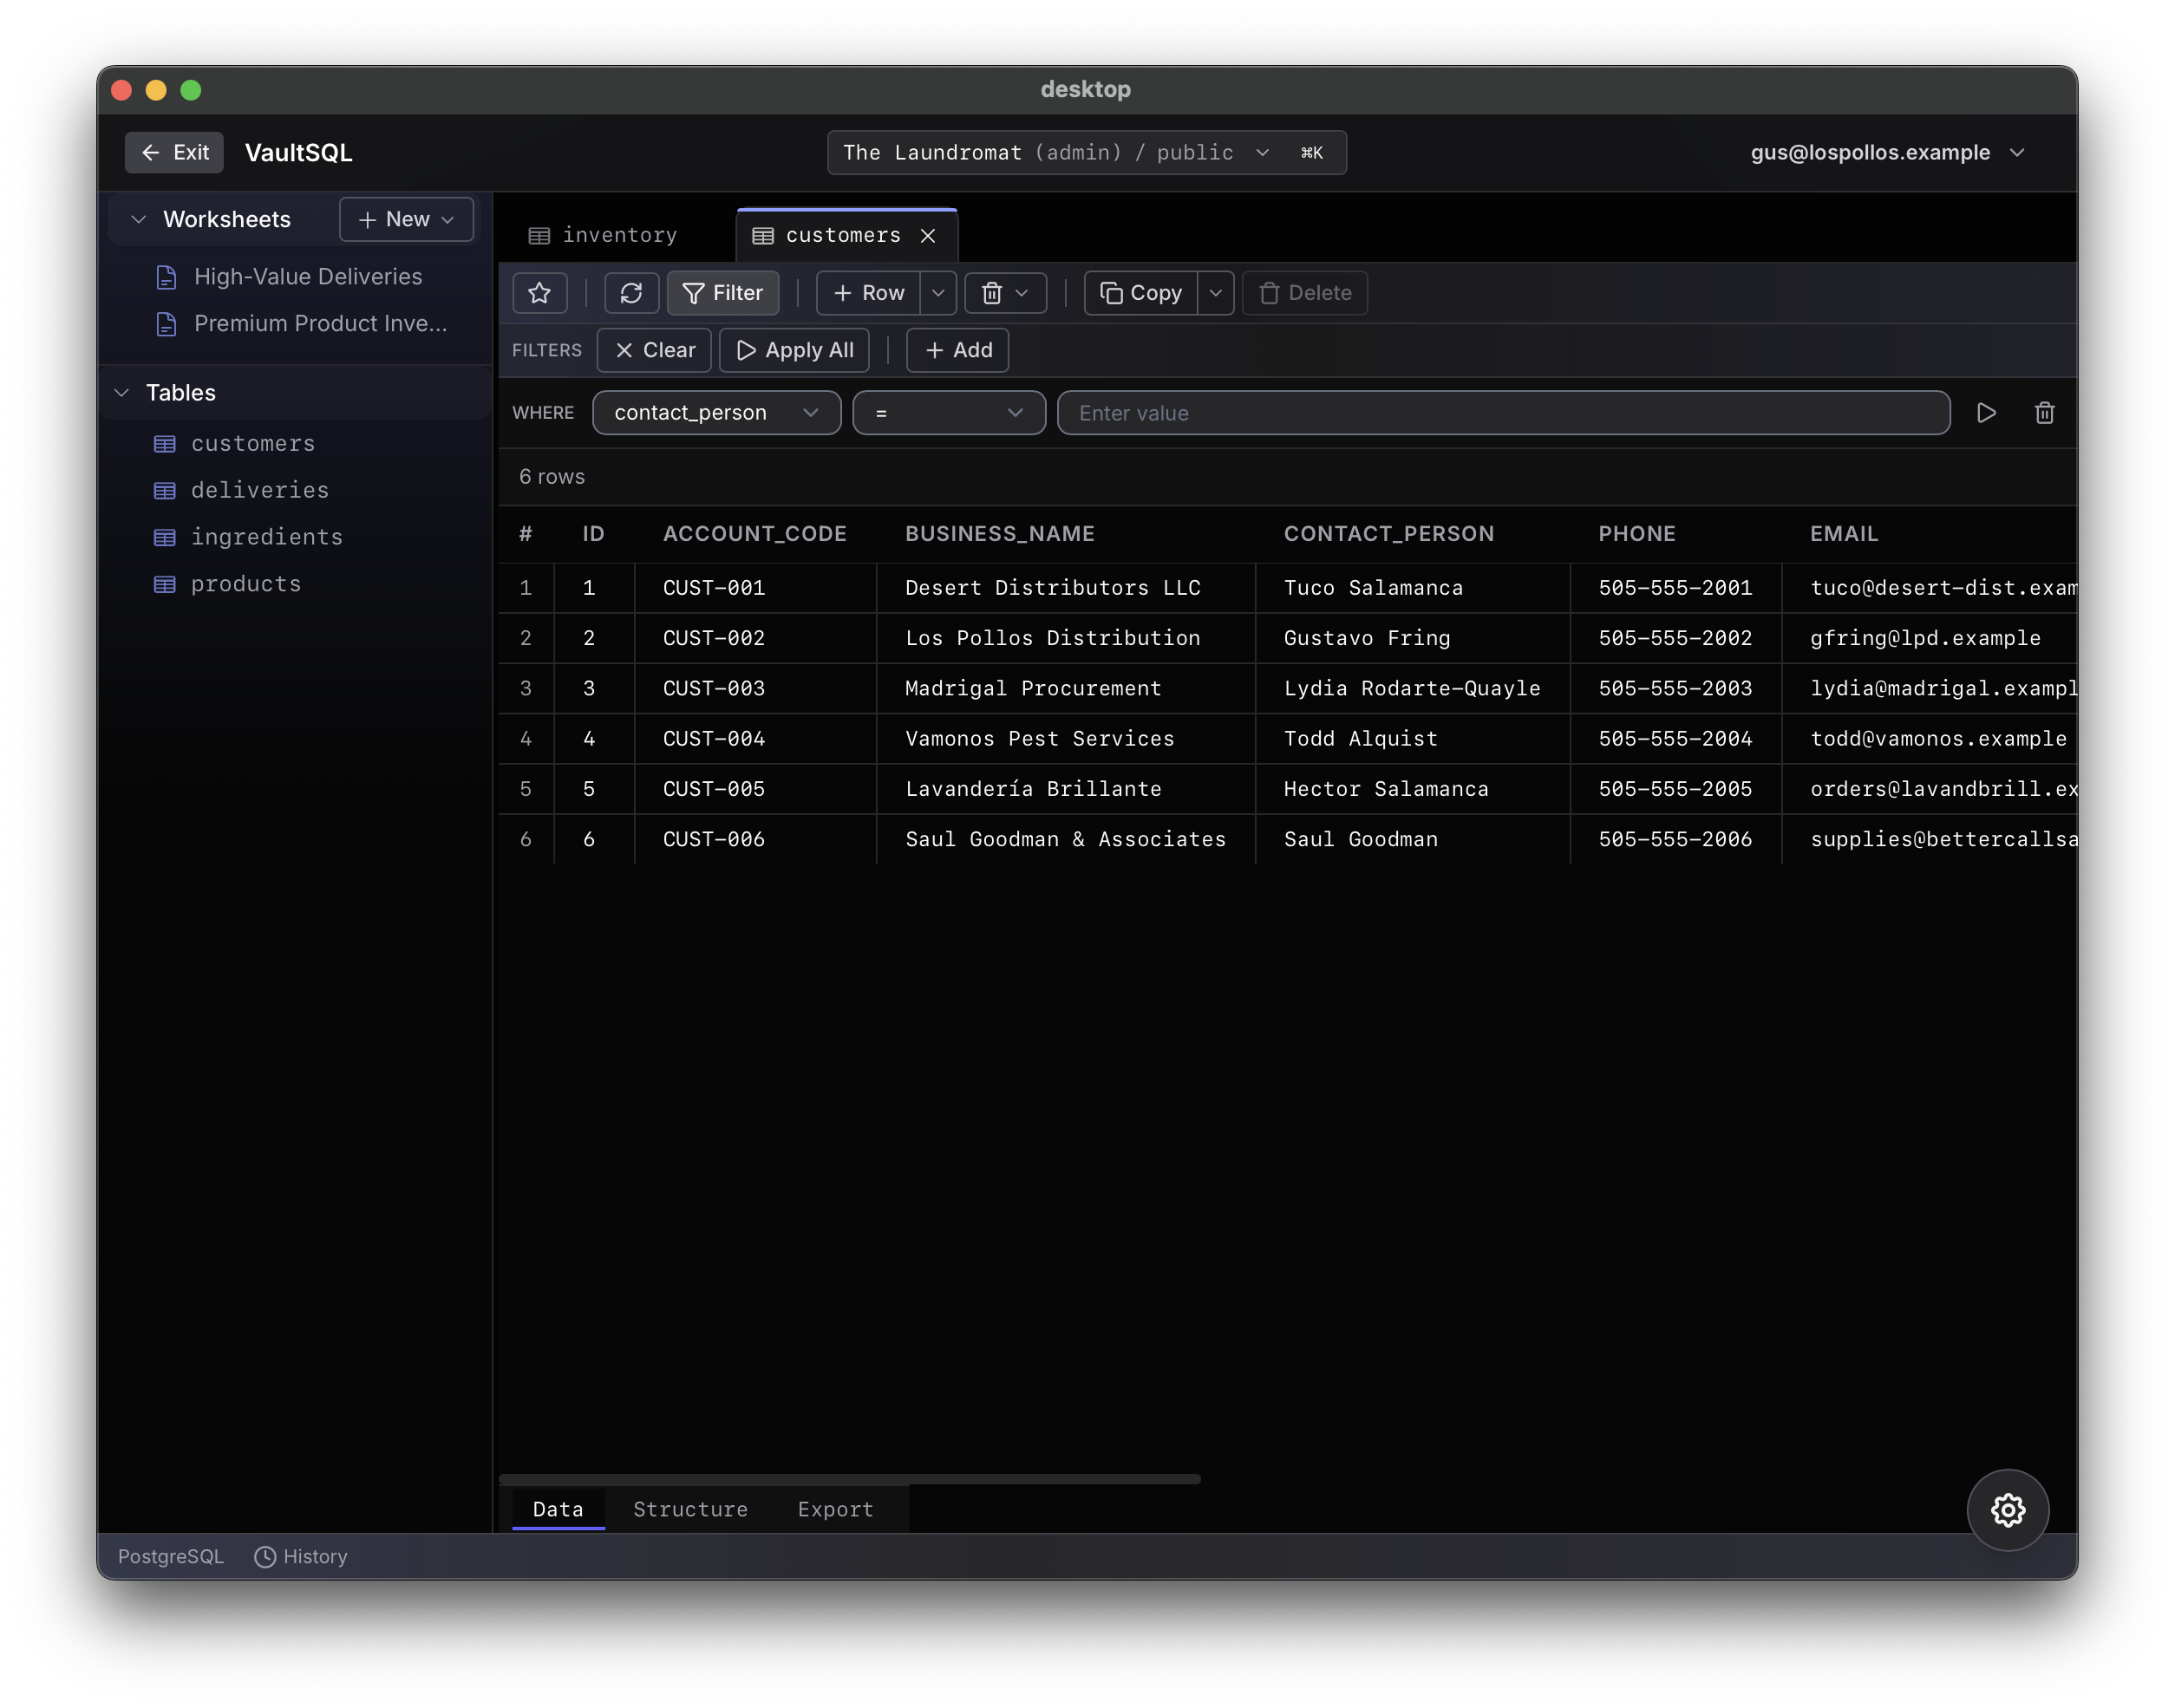Toggle the Filter button
This screenshot has height=1708, width=2175.
722,293
